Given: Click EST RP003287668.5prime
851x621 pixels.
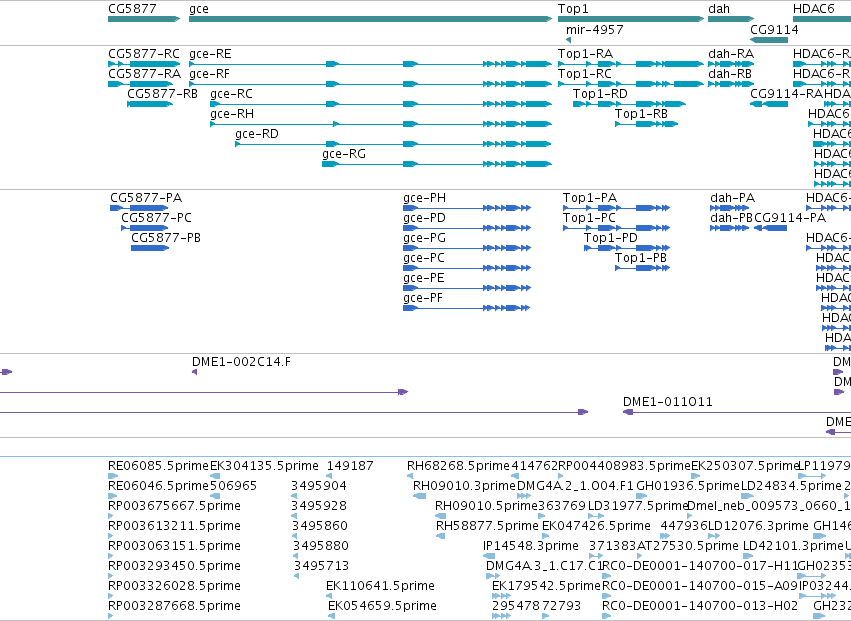Looking at the screenshot, I should pyautogui.click(x=174, y=607).
